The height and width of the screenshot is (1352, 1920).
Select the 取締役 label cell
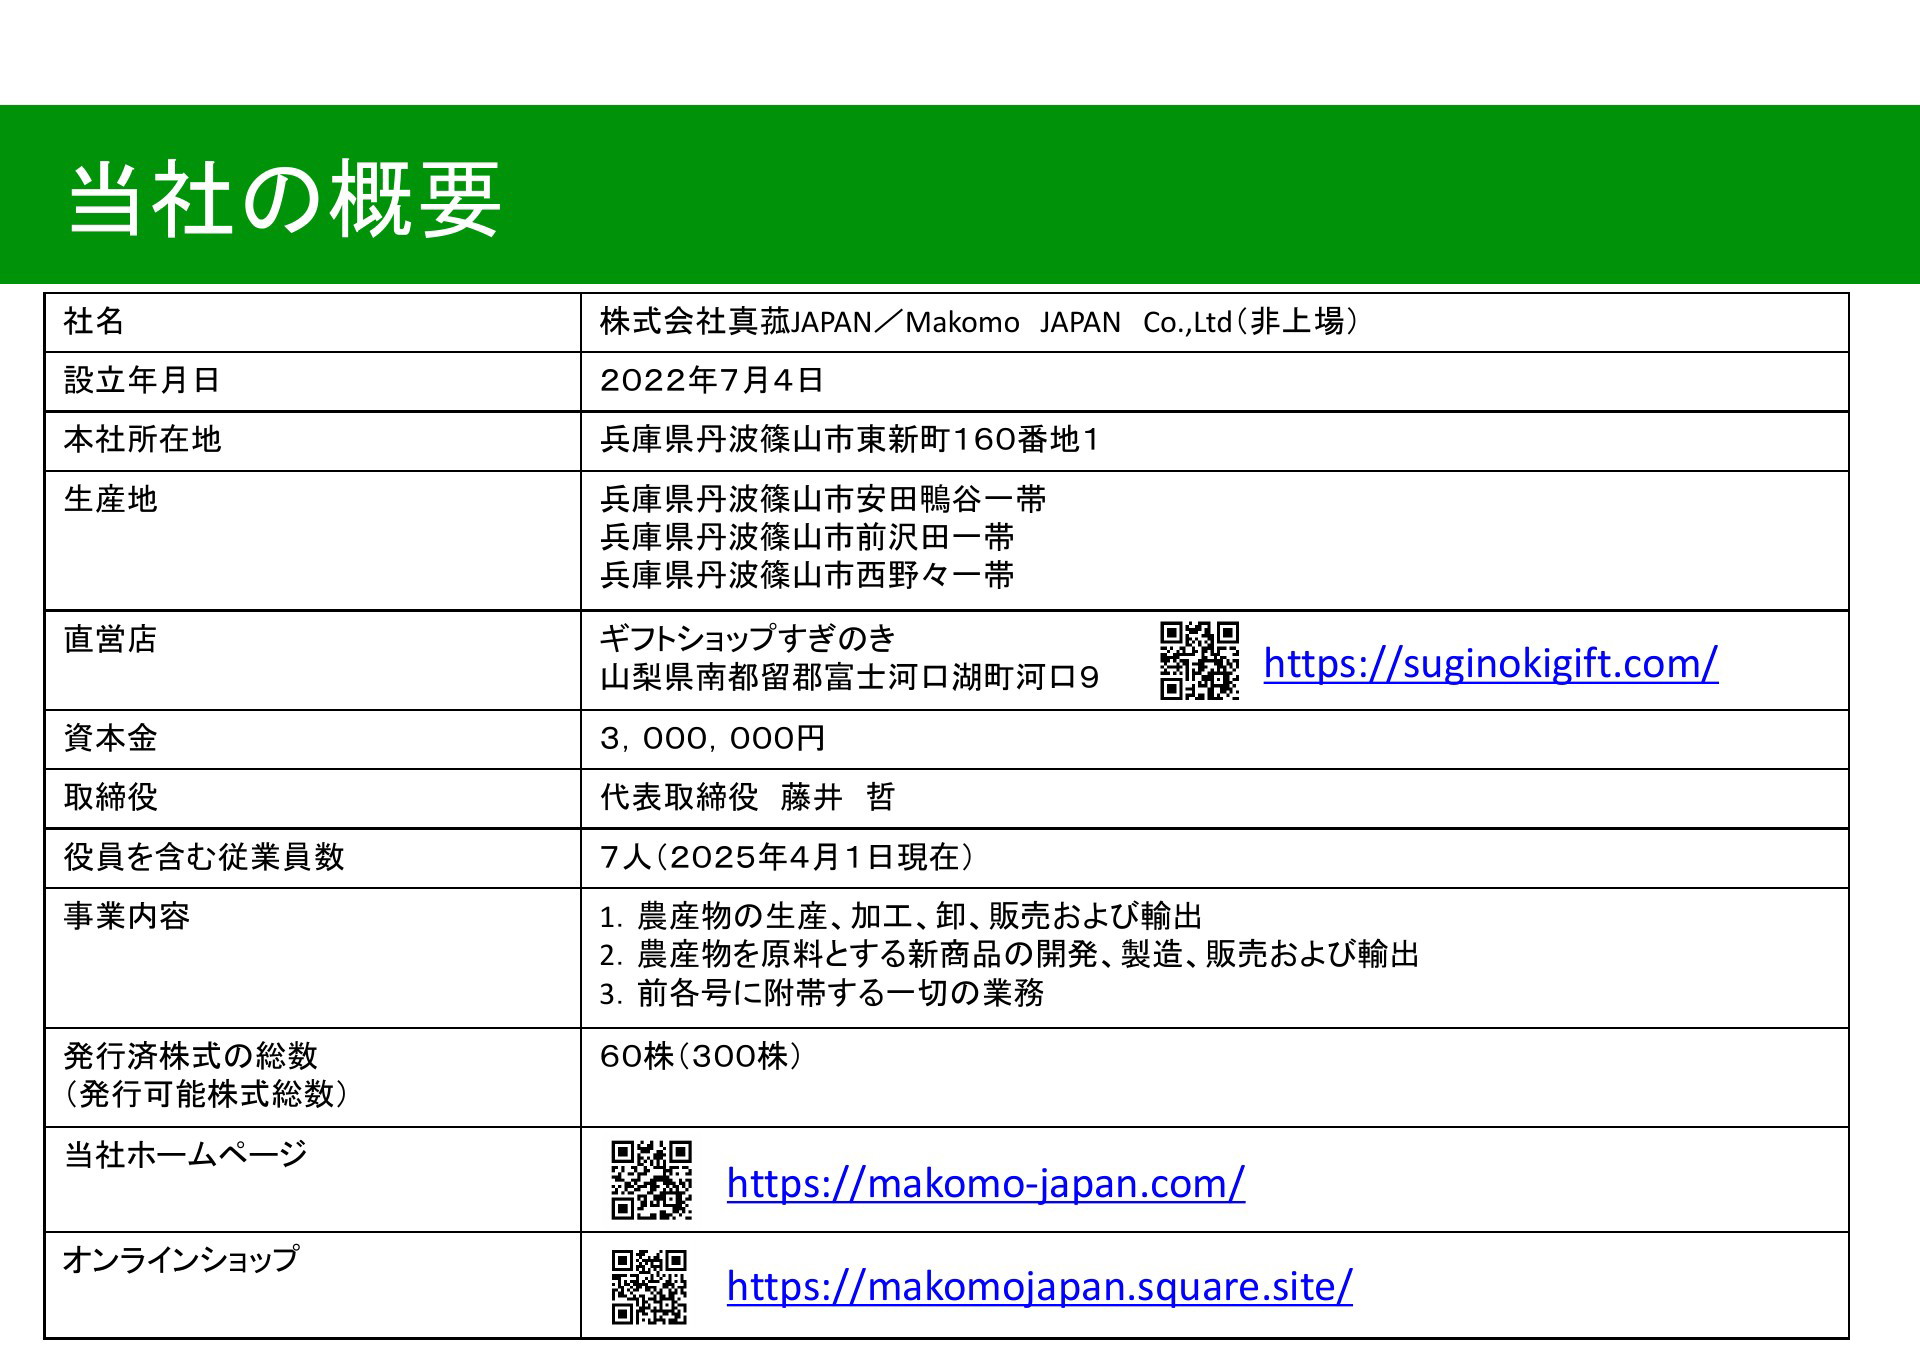point(312,798)
